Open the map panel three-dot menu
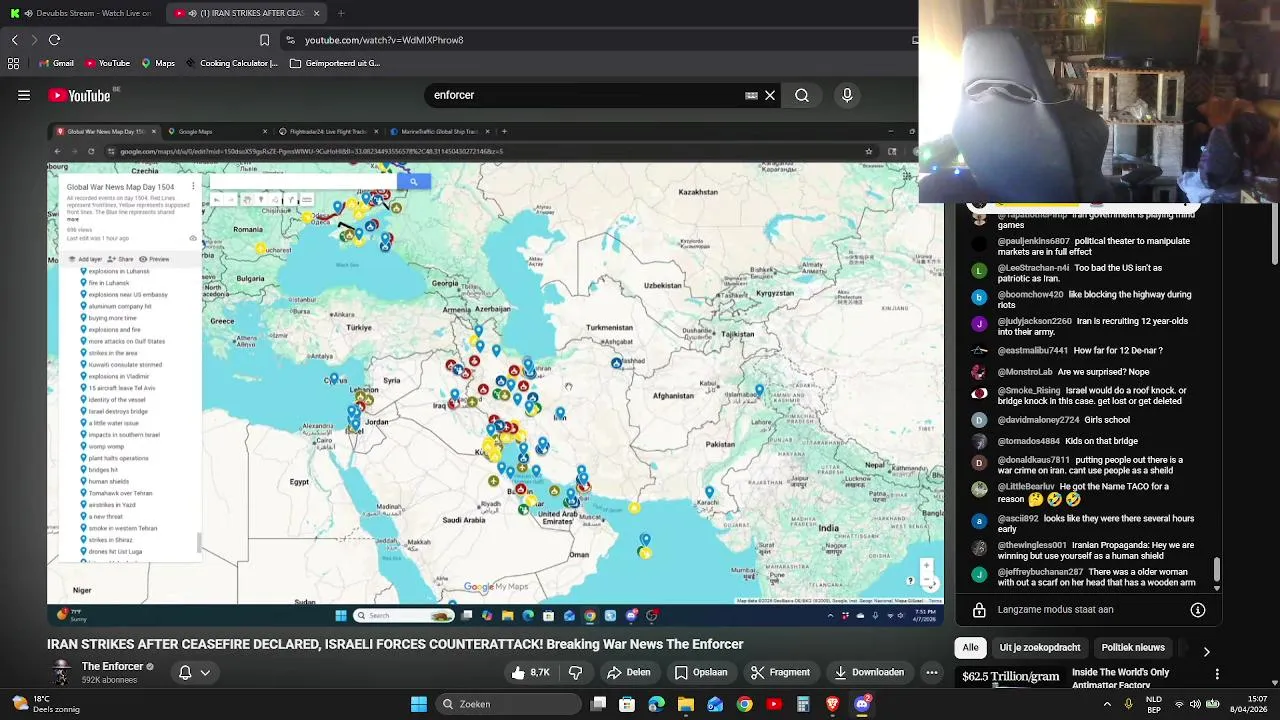This screenshot has width=1280, height=720. click(x=193, y=186)
